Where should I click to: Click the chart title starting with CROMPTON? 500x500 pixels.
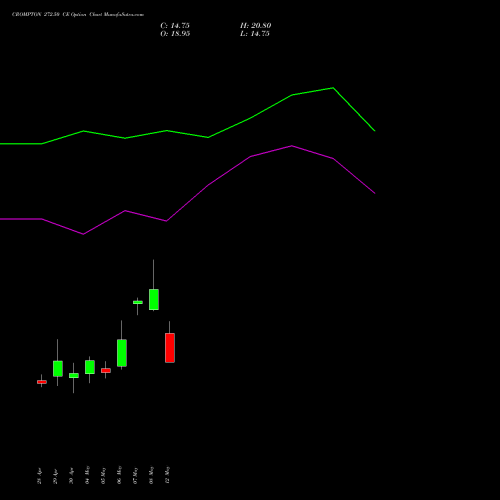[x=78, y=15]
